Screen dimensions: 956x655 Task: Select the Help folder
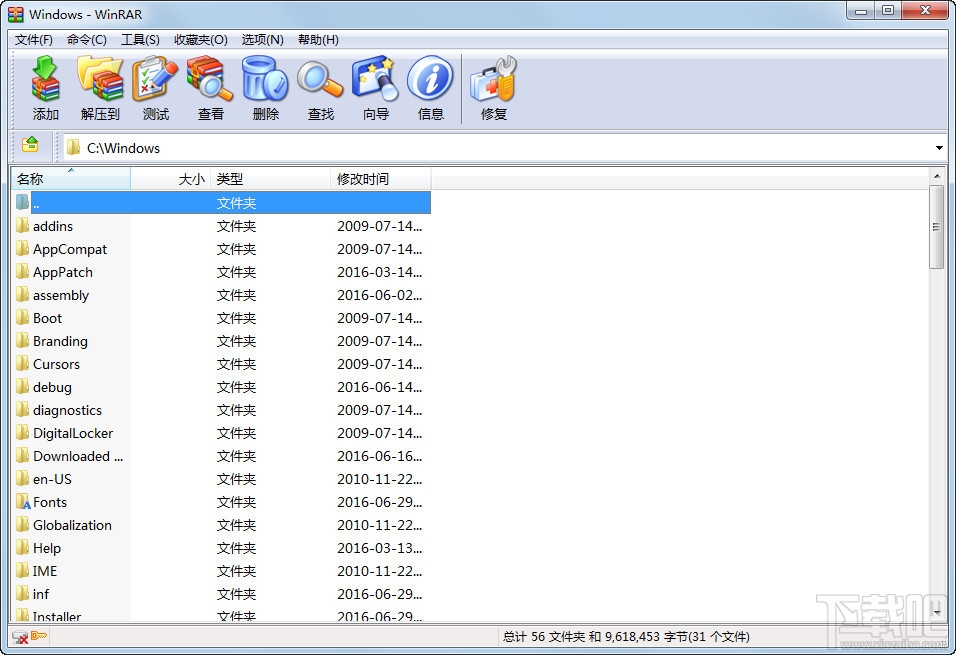(47, 548)
